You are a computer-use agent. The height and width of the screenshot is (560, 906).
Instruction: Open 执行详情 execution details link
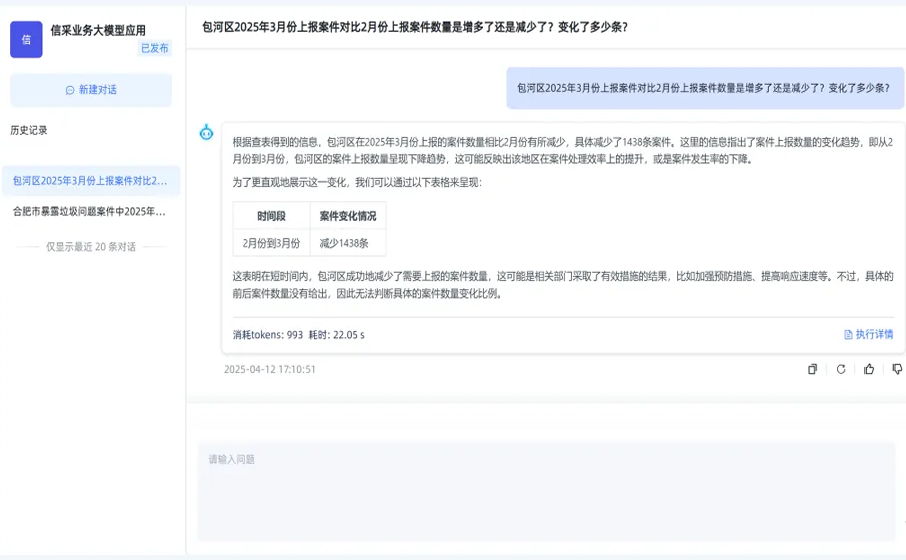pos(874,335)
